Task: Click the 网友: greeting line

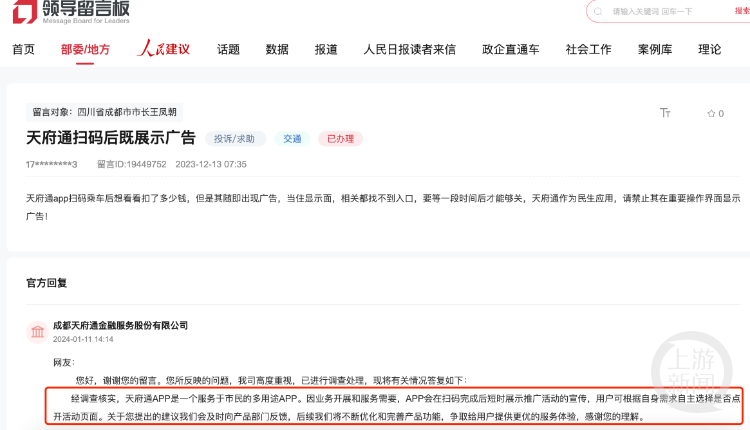Action: (64, 363)
